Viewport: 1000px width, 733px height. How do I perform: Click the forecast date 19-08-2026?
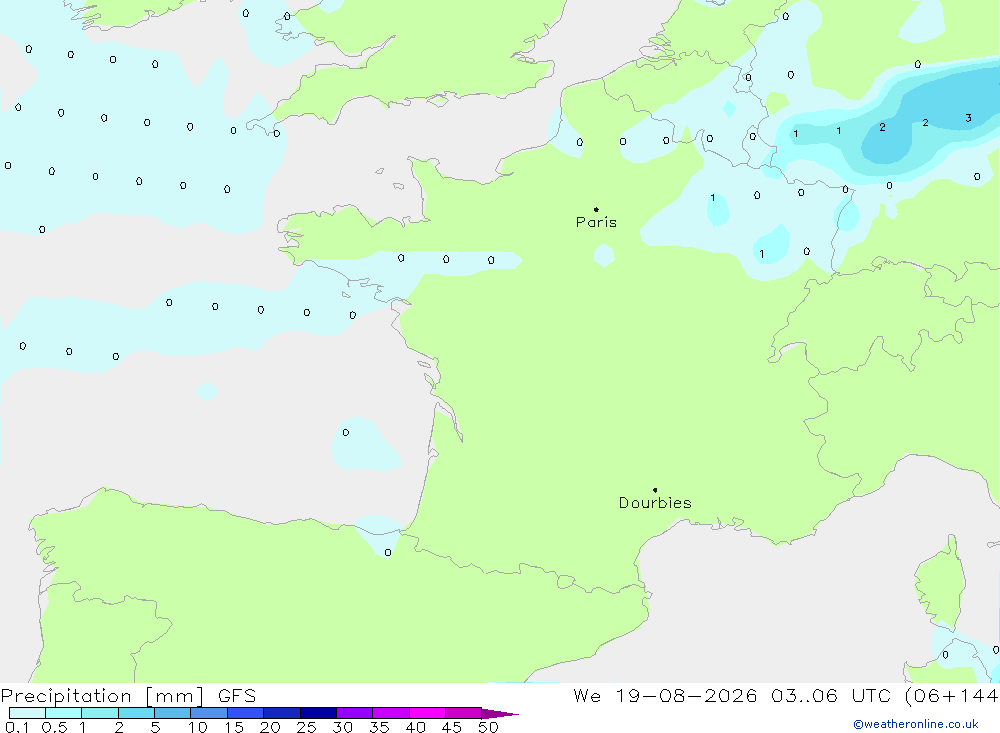686,696
